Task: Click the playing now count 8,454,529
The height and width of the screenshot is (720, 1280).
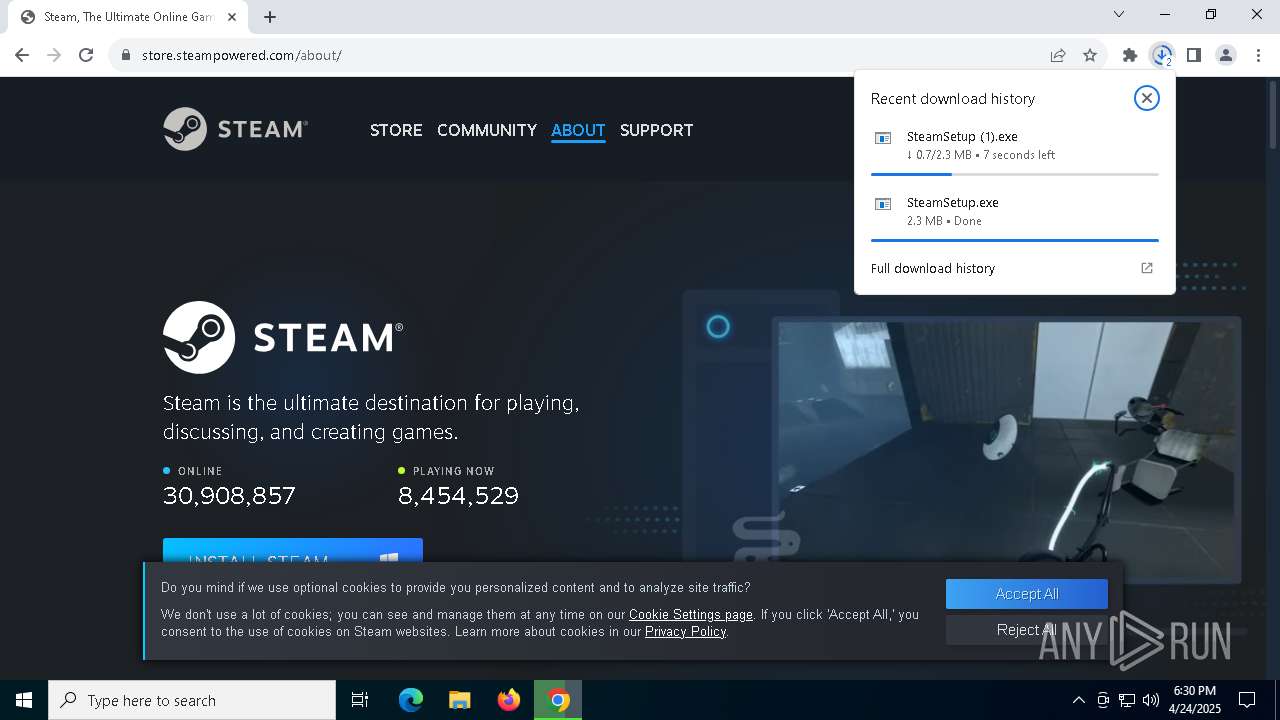Action: coord(458,496)
